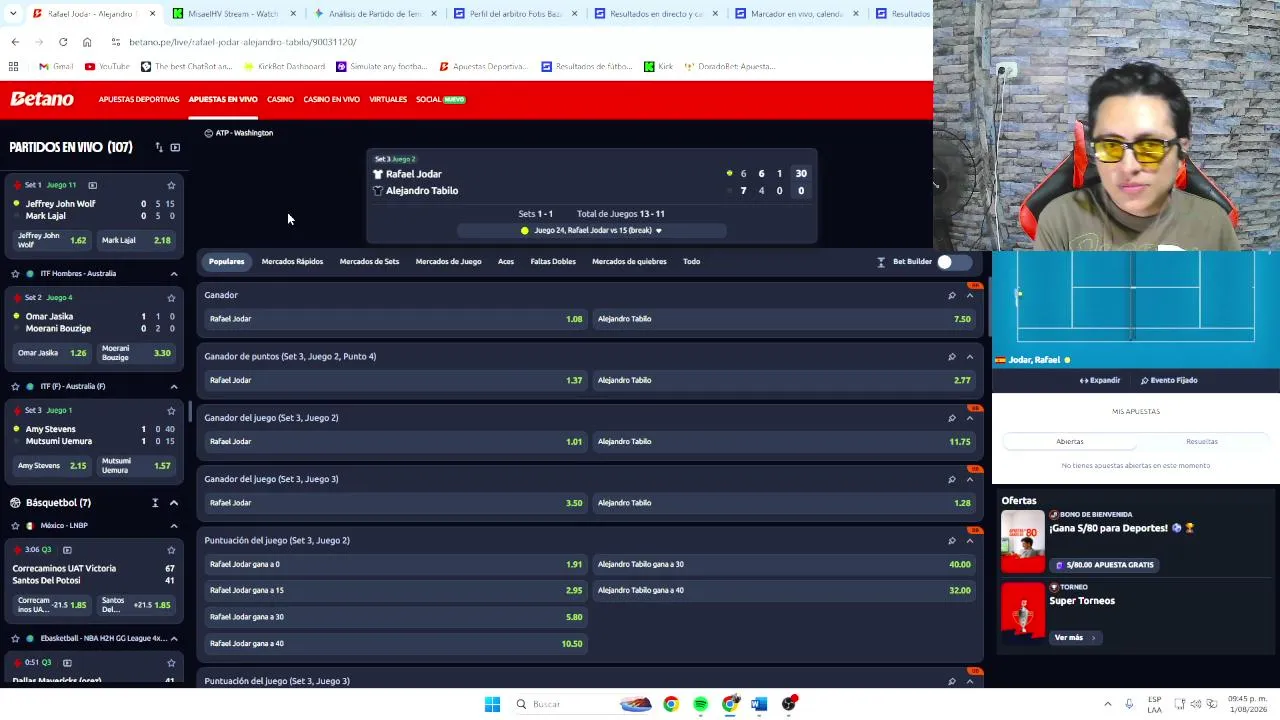This screenshot has height=720, width=1280.
Task: Open the browser apps grid icon in the bookmarks bar
Action: [14, 66]
